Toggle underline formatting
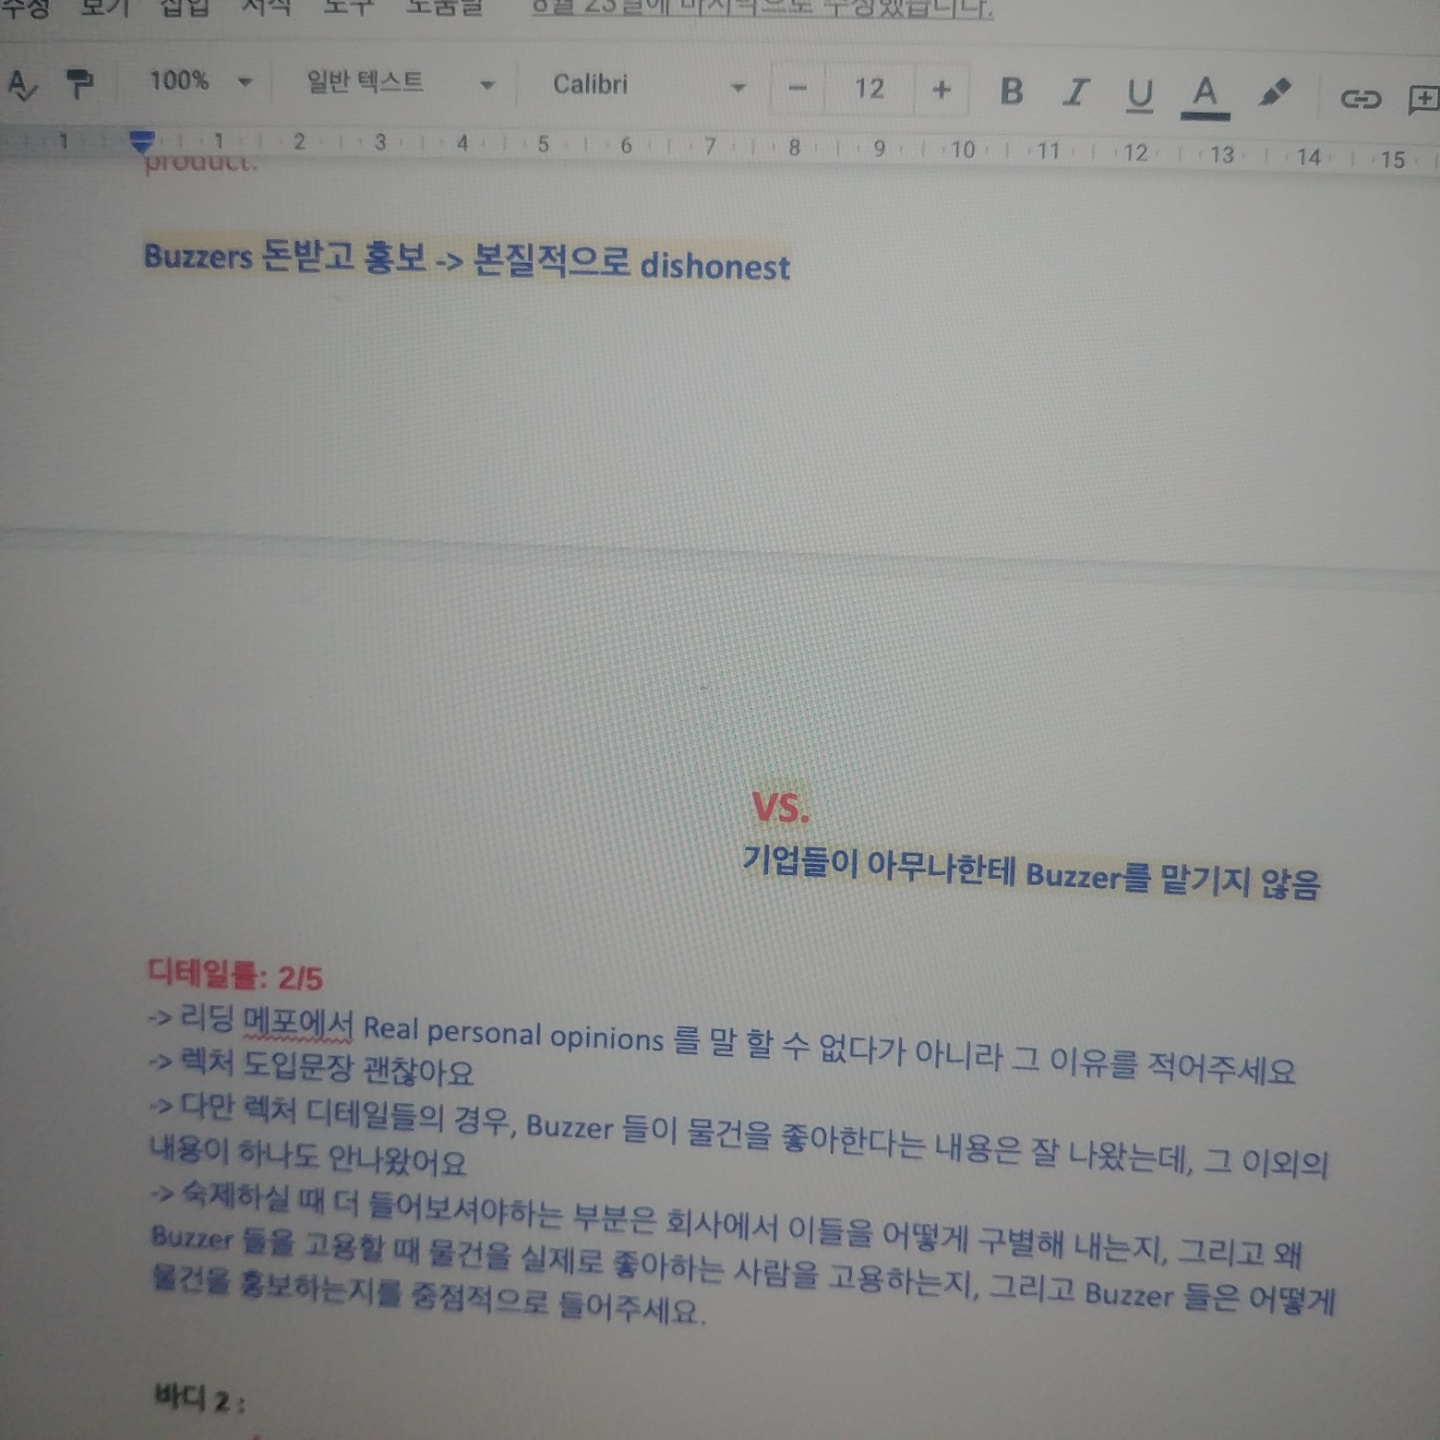This screenshot has width=1440, height=1440. (1139, 95)
